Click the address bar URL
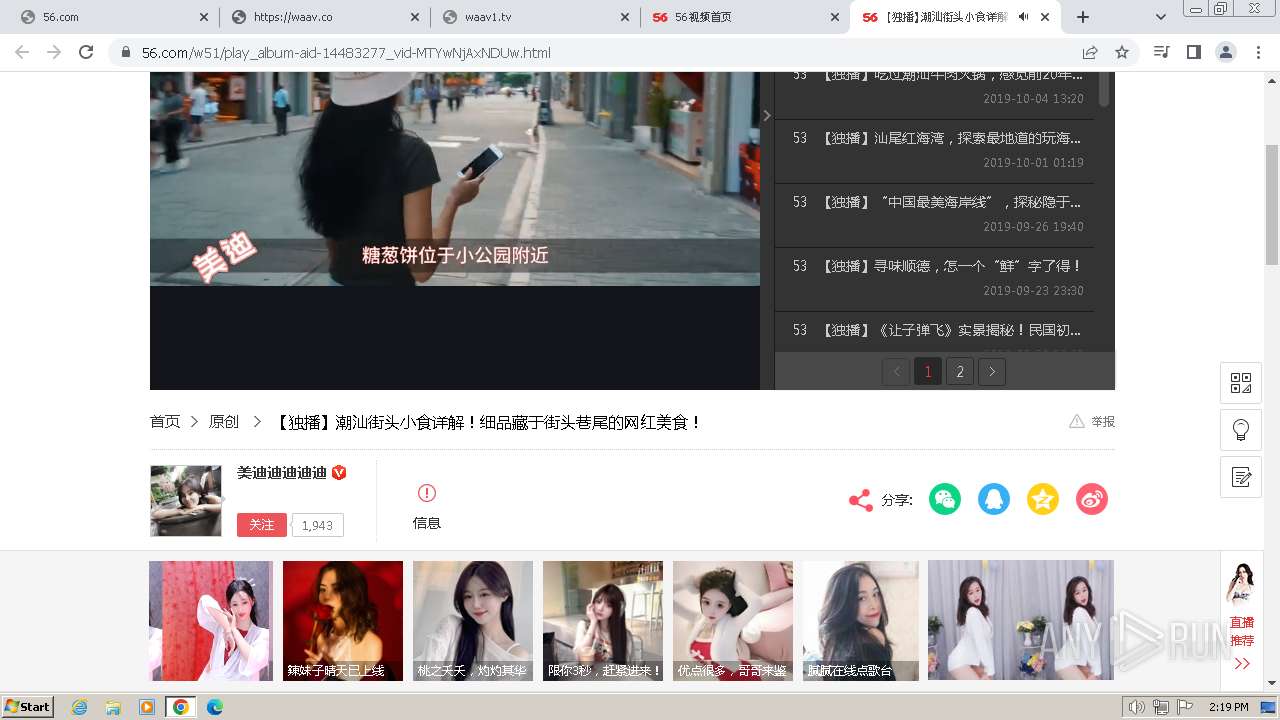 (x=346, y=53)
